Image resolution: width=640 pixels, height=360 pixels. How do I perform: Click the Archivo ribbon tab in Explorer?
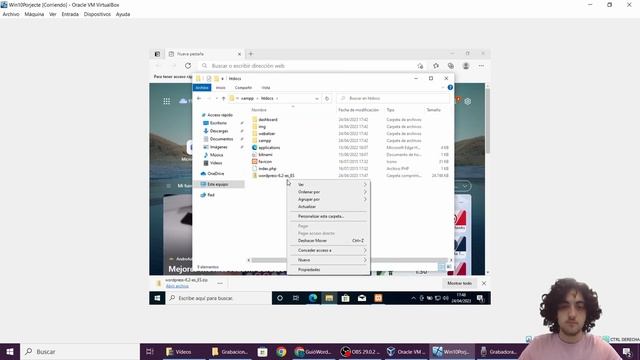(202, 88)
